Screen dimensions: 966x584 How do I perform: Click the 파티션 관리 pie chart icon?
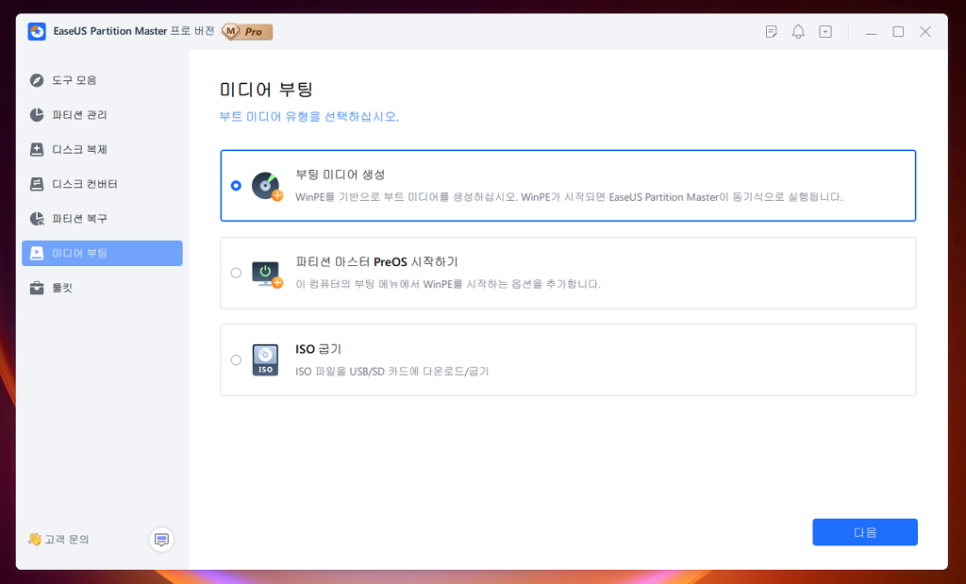pyautogui.click(x=37, y=115)
